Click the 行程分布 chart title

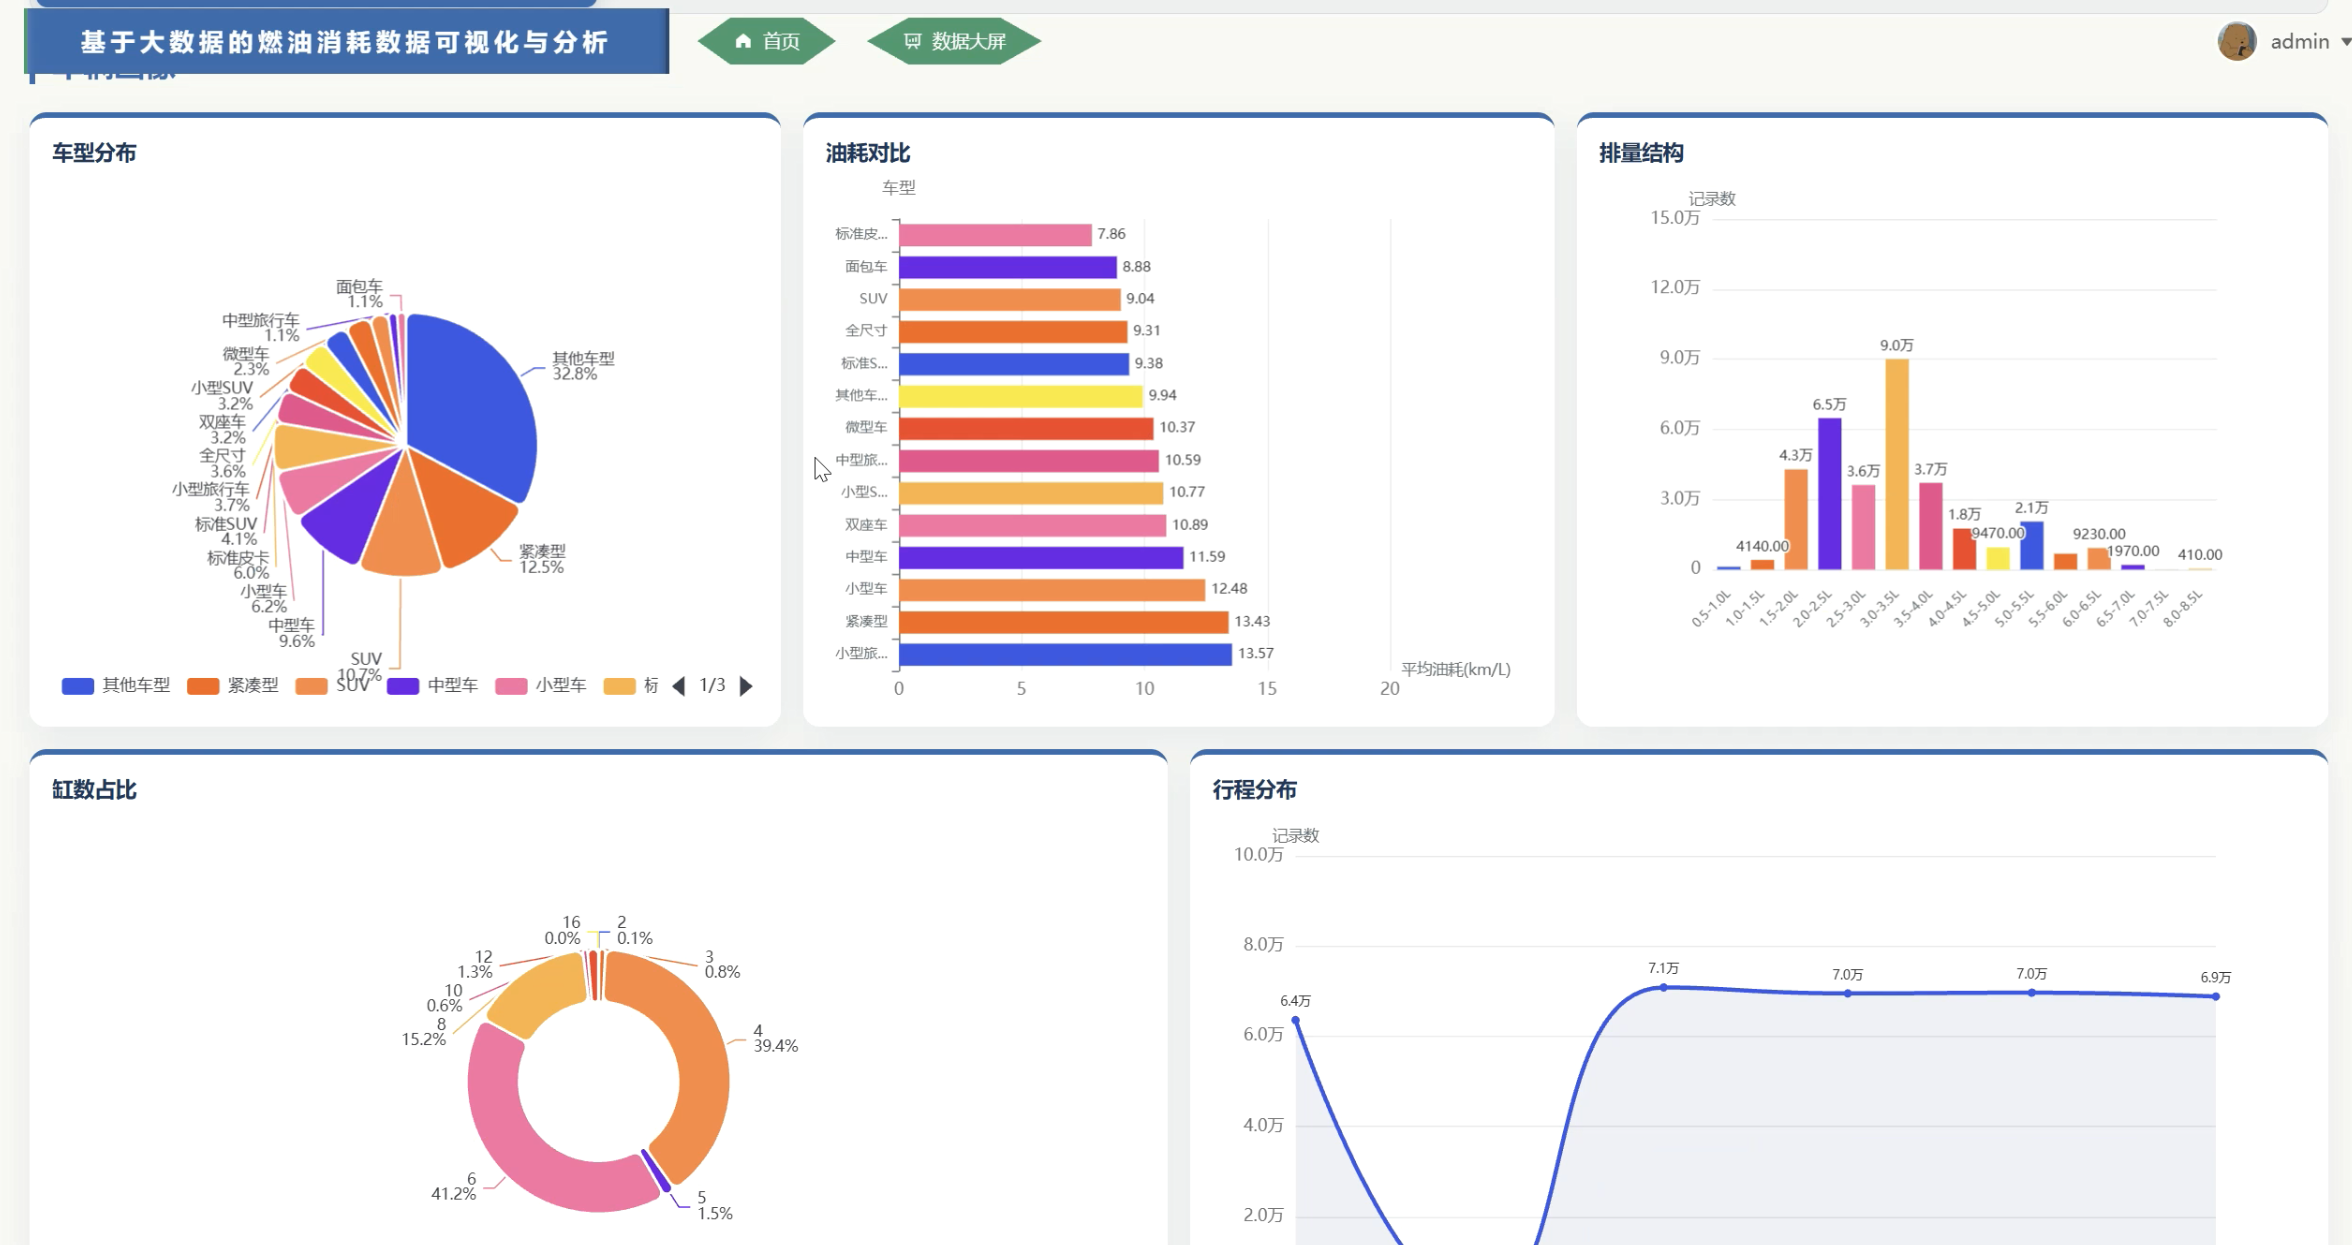pyautogui.click(x=1254, y=790)
